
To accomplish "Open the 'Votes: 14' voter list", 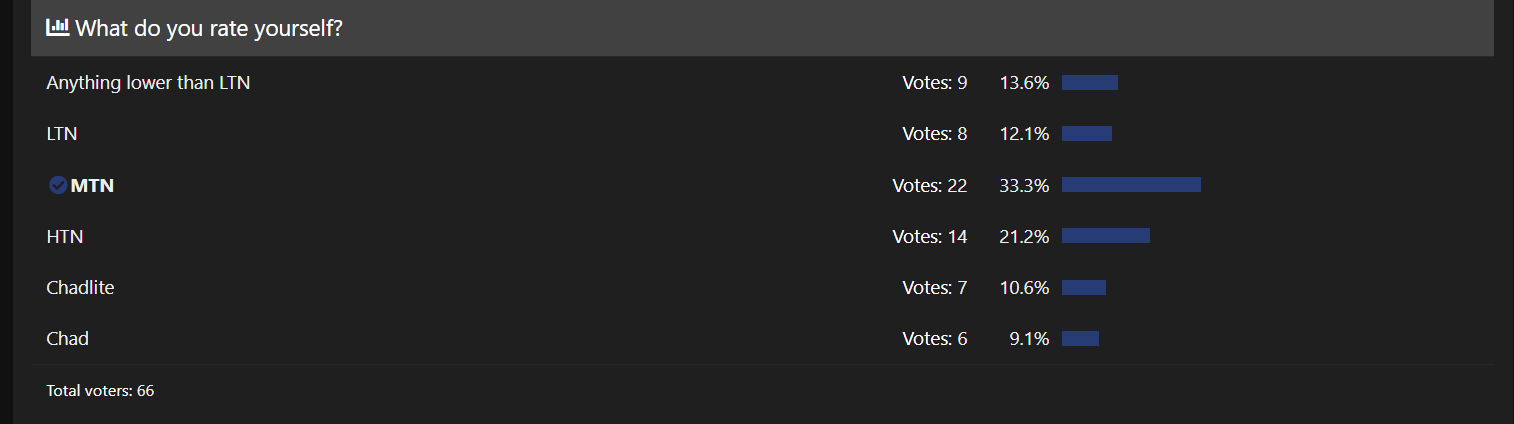I will point(929,236).
